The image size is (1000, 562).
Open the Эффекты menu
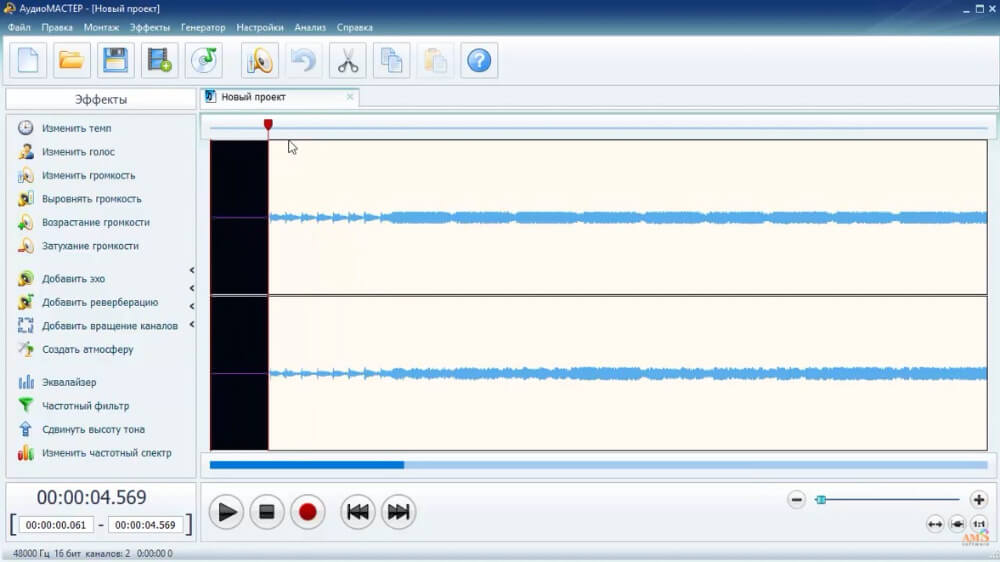(150, 27)
